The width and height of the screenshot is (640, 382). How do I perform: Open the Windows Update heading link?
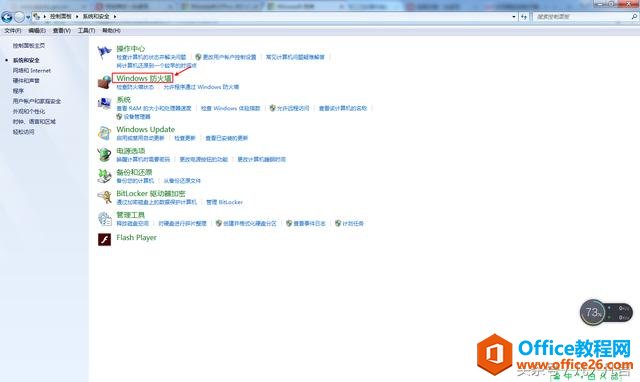click(146, 129)
